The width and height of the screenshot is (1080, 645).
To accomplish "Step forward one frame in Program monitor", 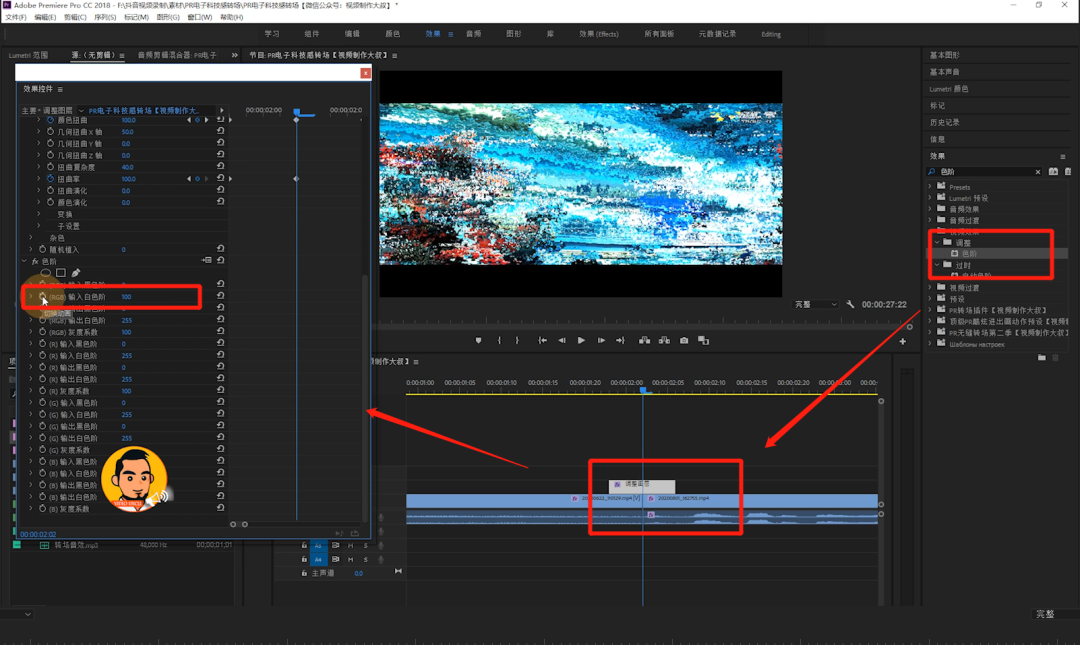I will coord(601,340).
